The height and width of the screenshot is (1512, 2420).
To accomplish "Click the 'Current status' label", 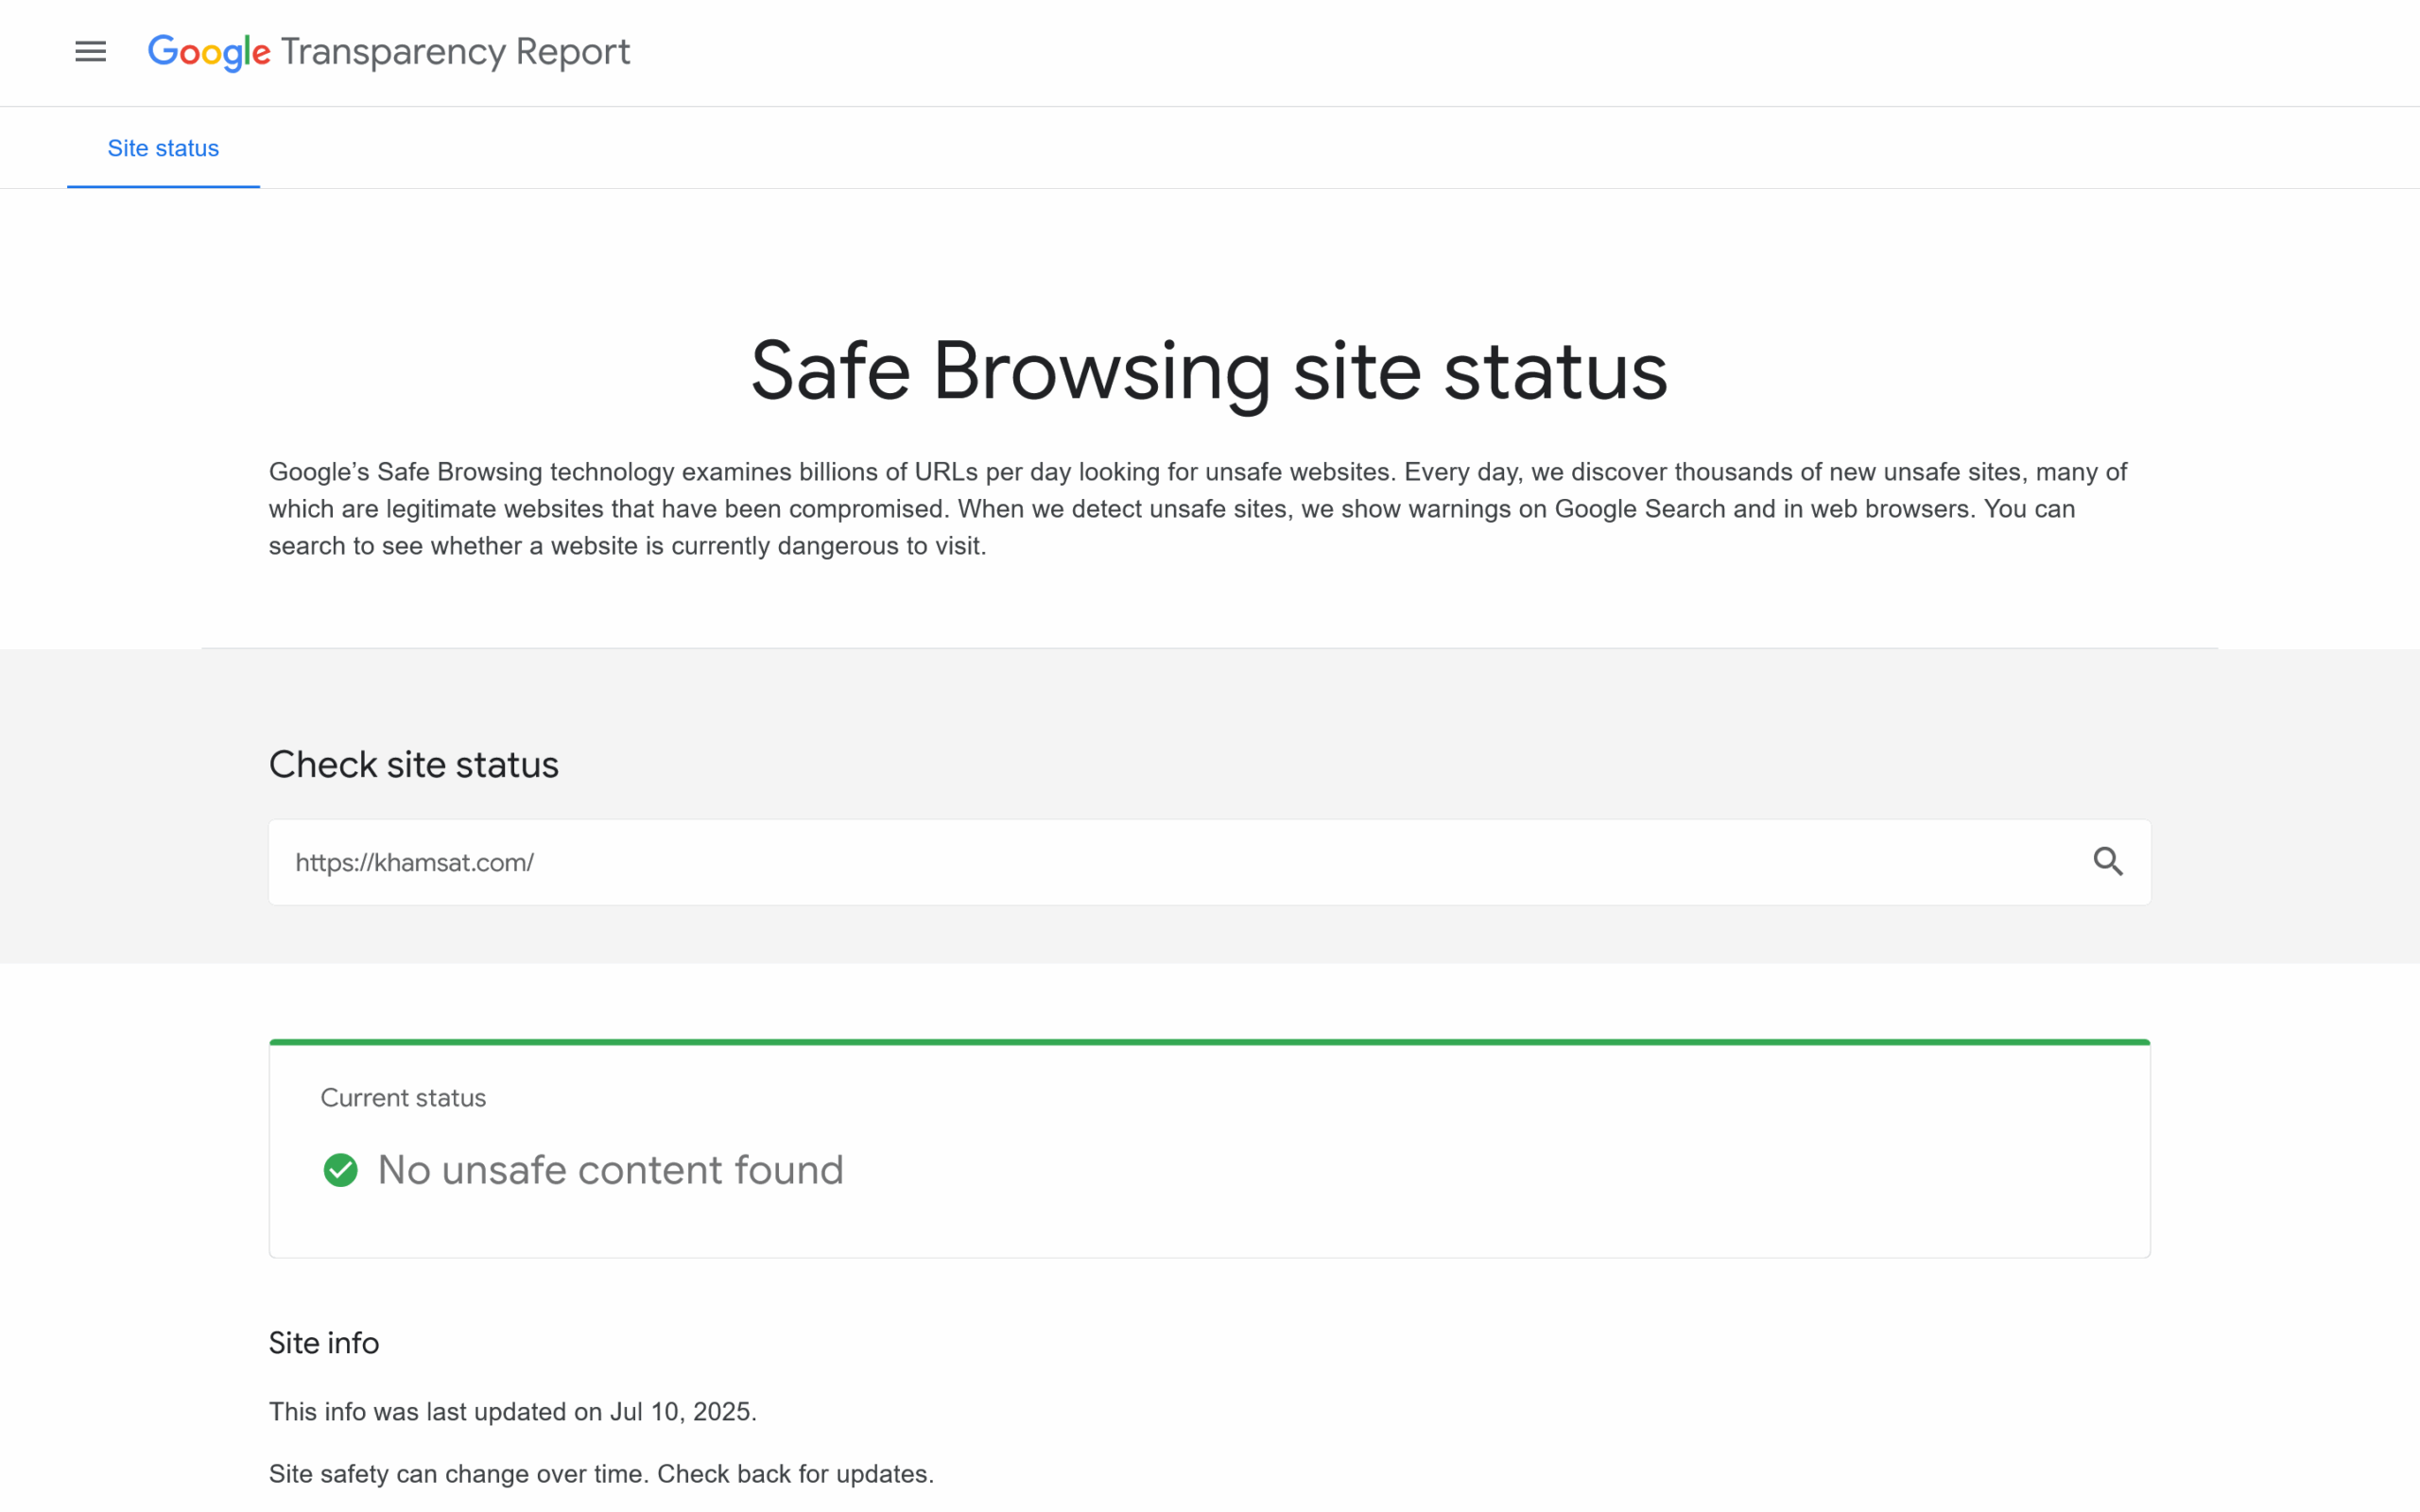I will pyautogui.click(x=403, y=1098).
